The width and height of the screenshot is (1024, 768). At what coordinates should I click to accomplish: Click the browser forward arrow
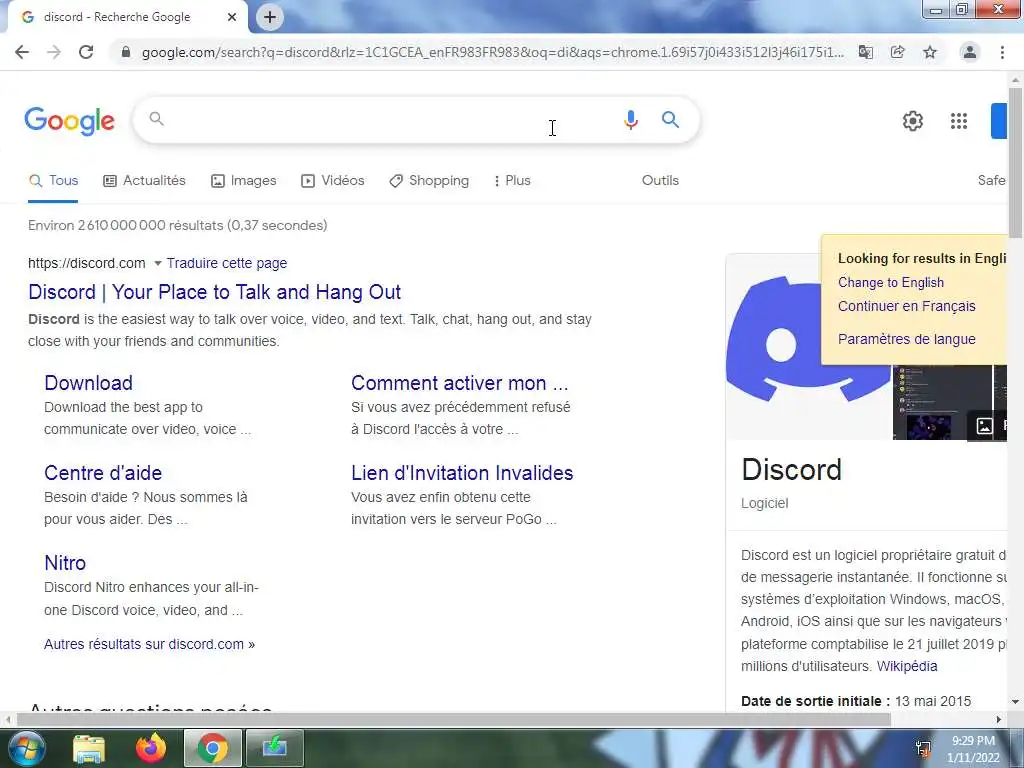54,52
